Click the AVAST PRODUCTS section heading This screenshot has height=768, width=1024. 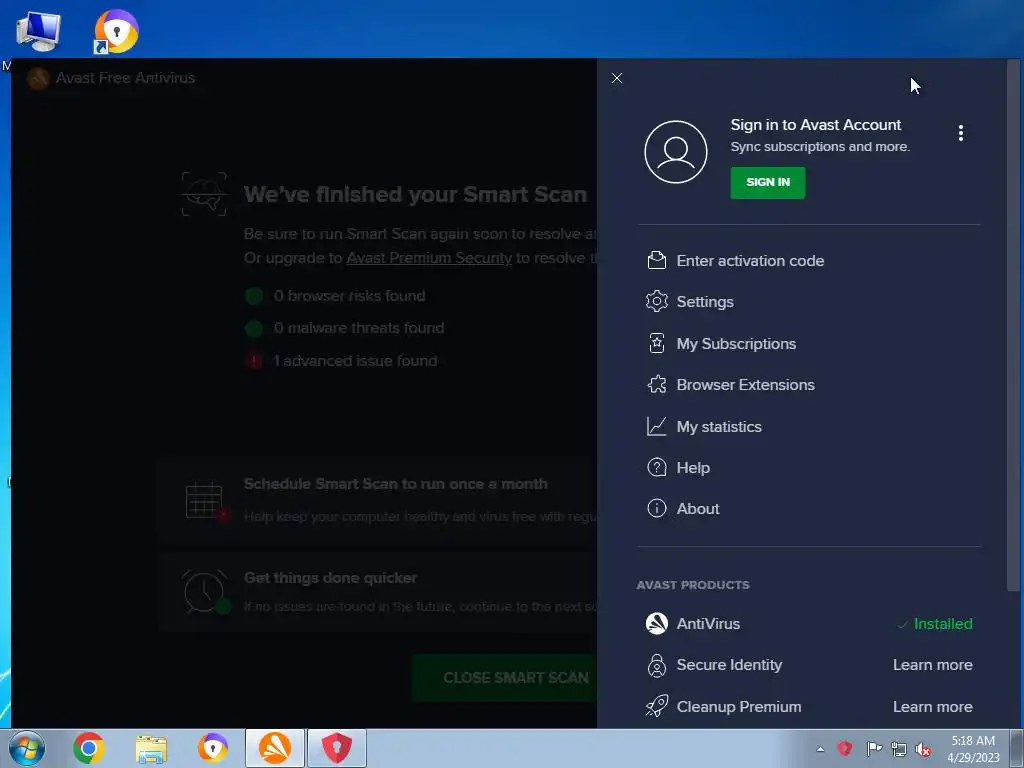693,584
